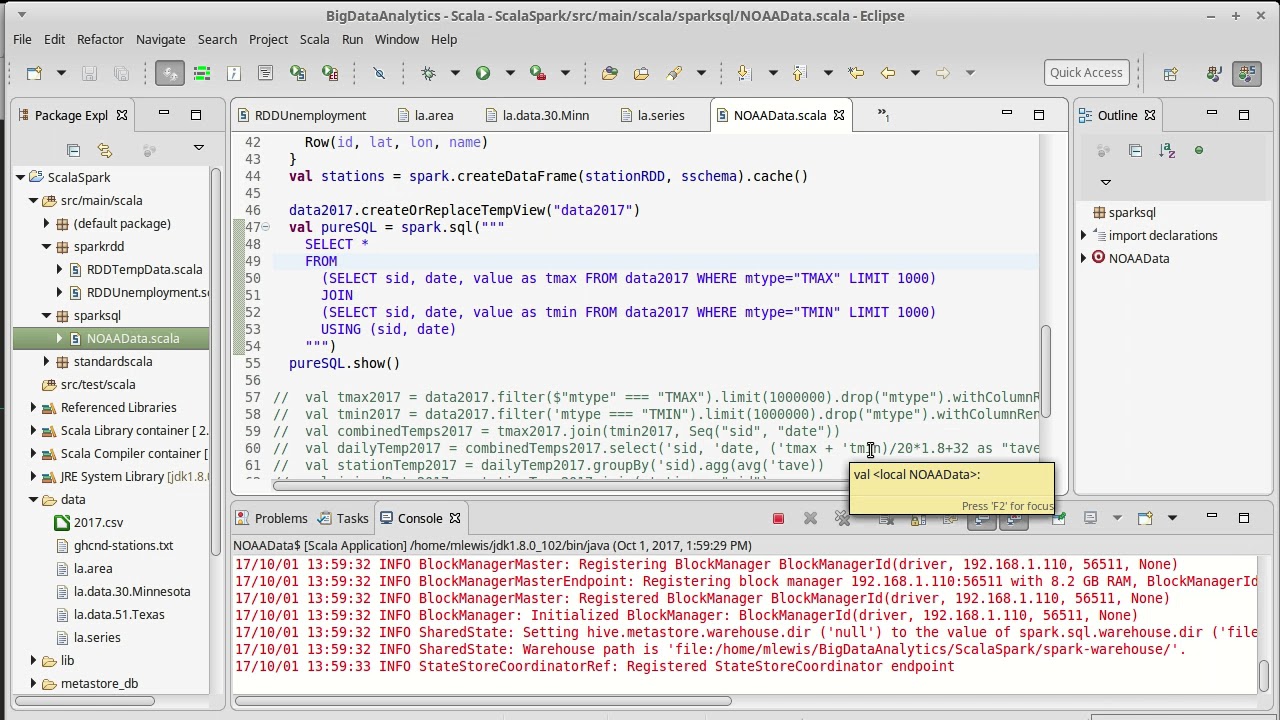Select RDDTempData.scala in Package Explorer
Screen dimensions: 1280x720
coord(144,269)
